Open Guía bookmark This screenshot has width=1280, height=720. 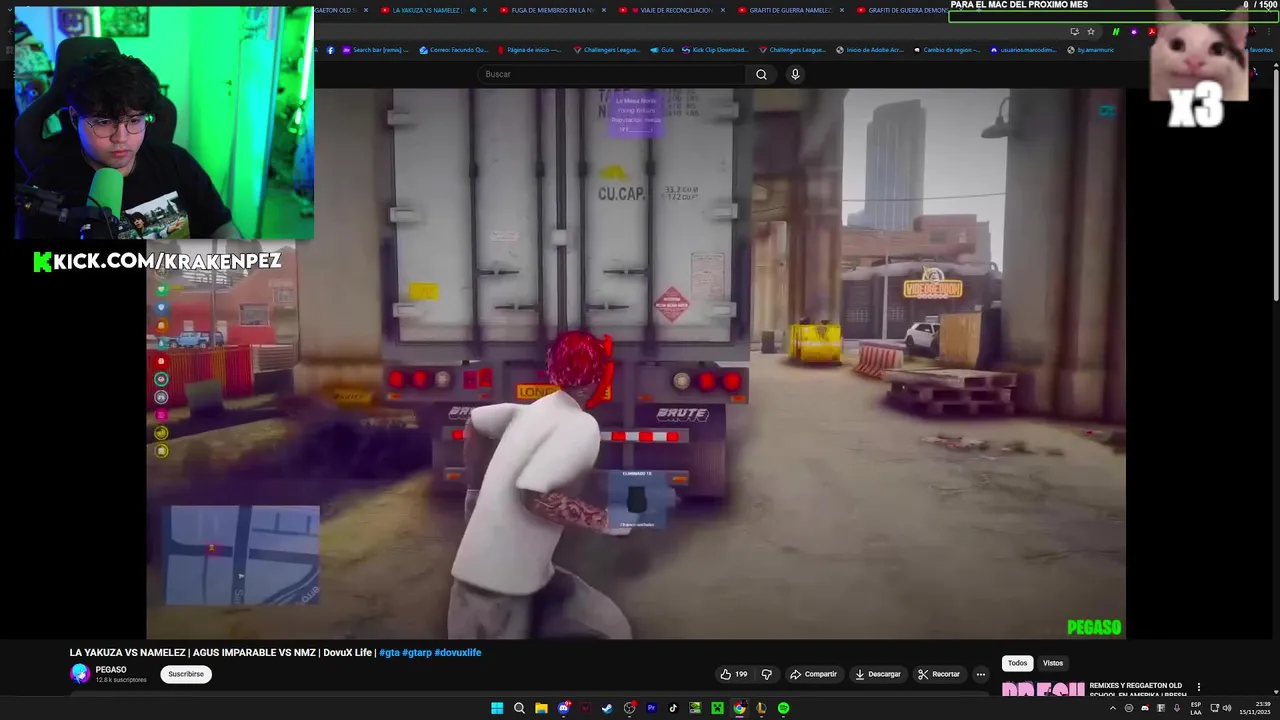661,50
